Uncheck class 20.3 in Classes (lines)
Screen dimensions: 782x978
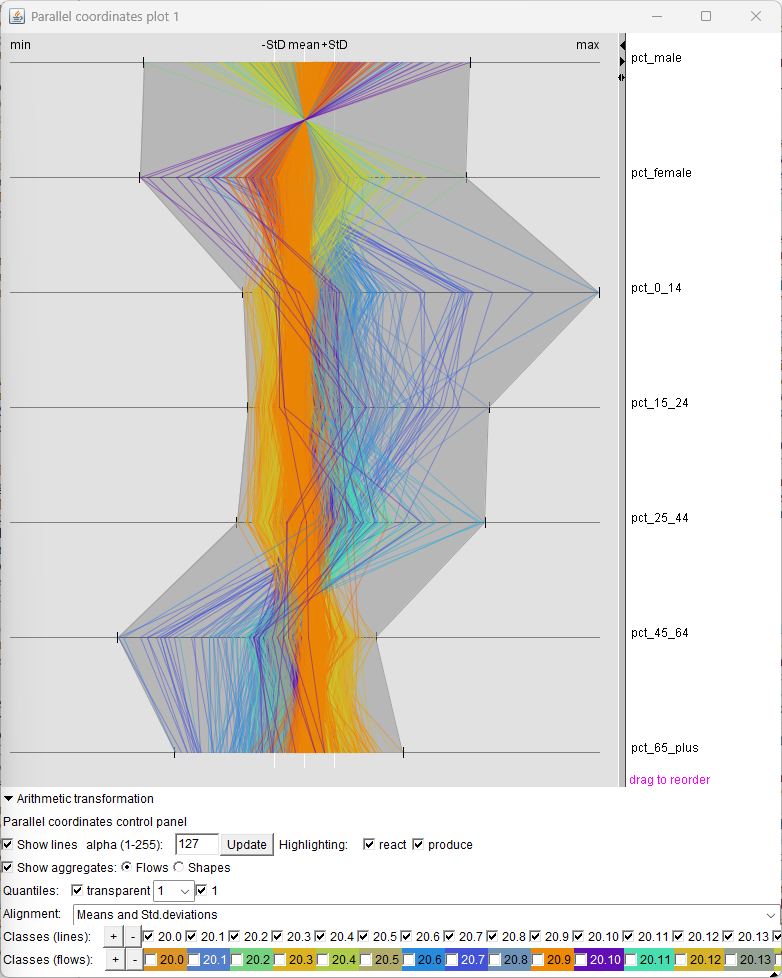(278, 936)
